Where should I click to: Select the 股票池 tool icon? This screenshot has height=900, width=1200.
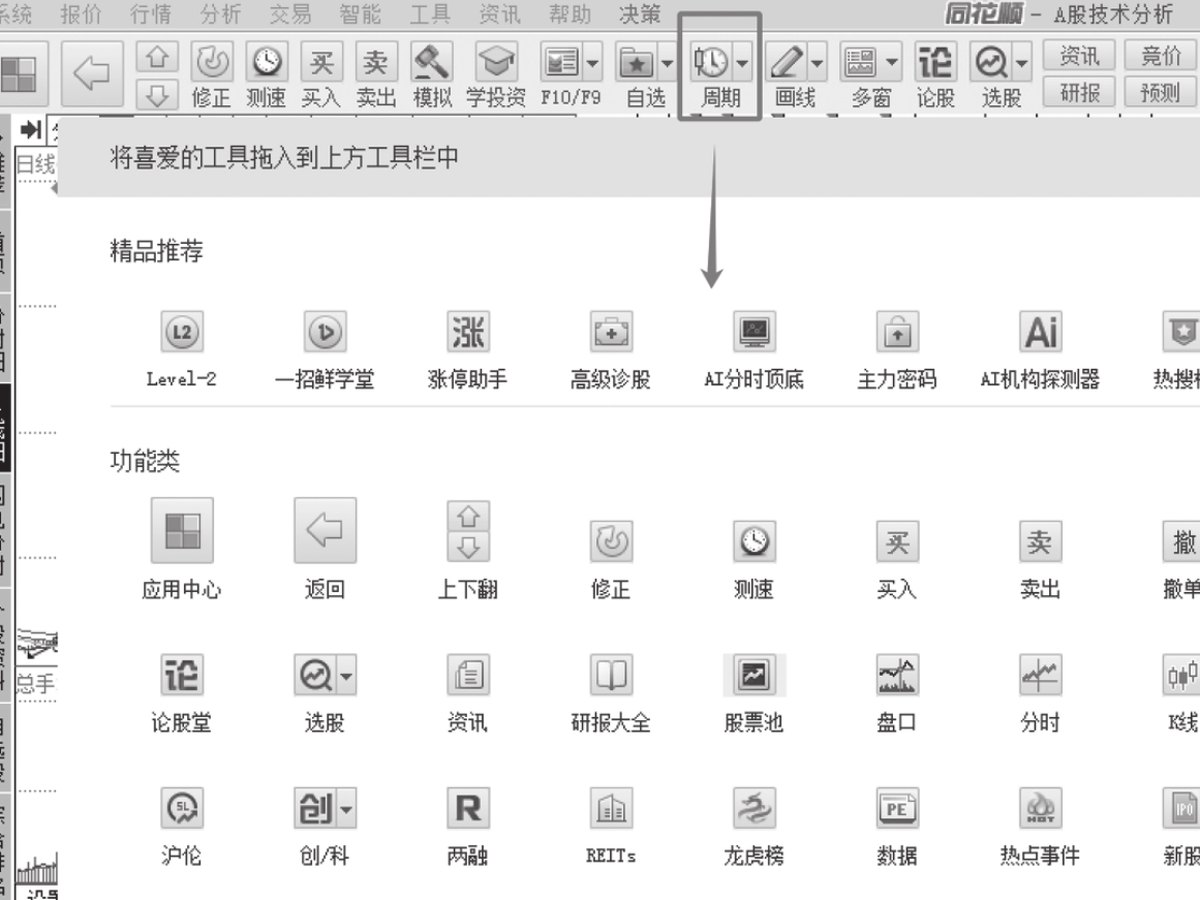753,675
